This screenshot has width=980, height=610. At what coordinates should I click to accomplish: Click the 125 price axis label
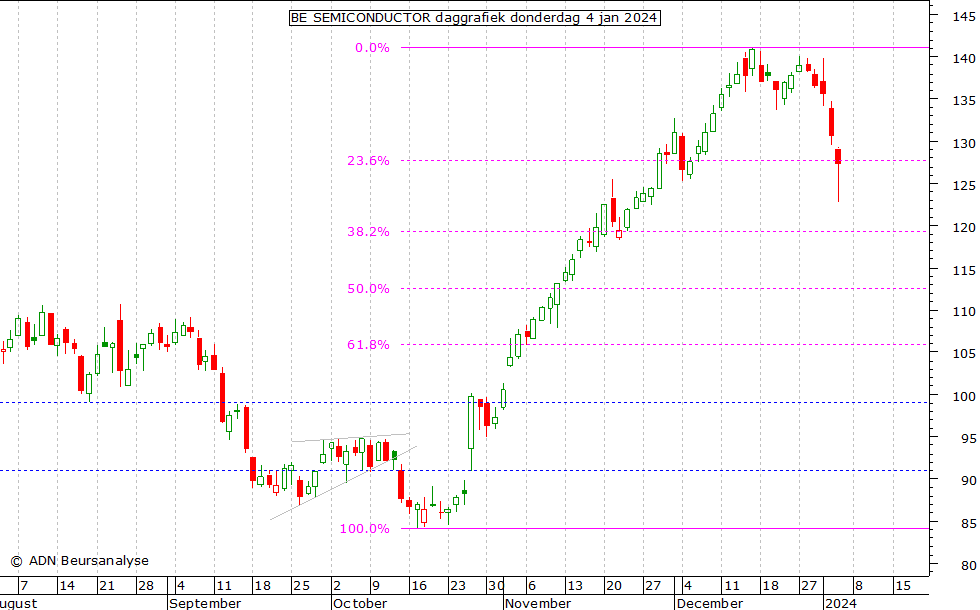pyautogui.click(x=963, y=186)
